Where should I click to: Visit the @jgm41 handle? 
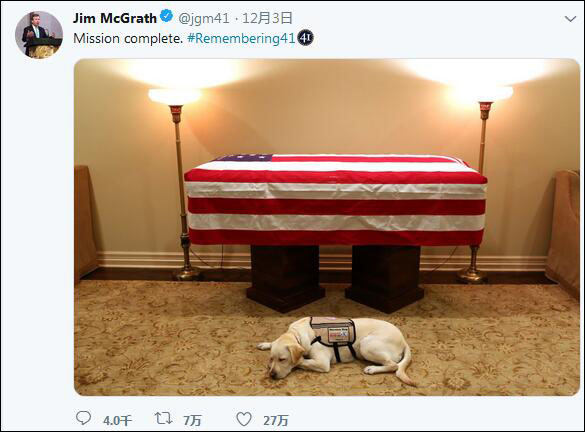click(204, 18)
